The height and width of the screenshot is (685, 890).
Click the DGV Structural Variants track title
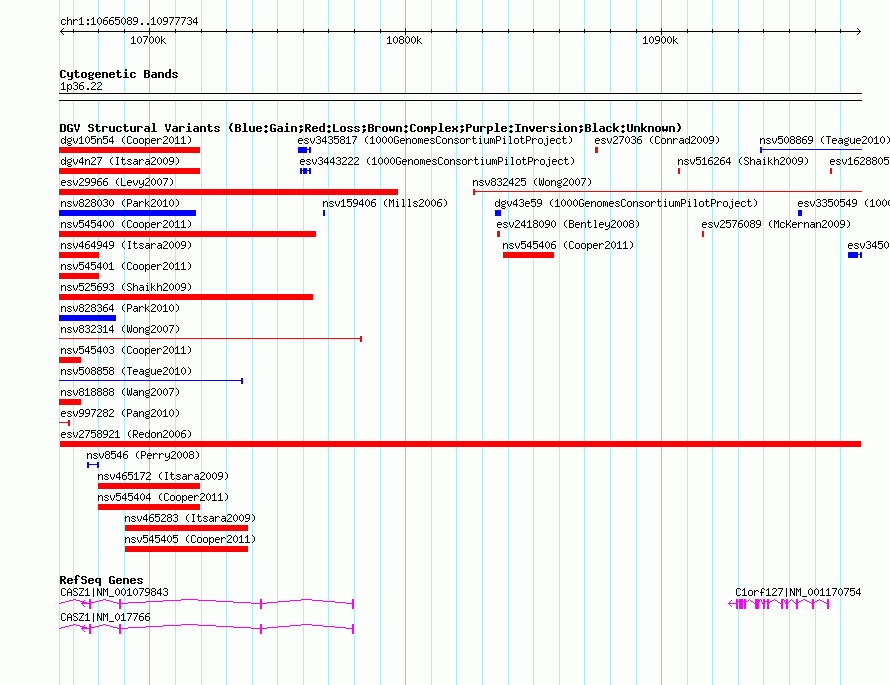coord(371,128)
